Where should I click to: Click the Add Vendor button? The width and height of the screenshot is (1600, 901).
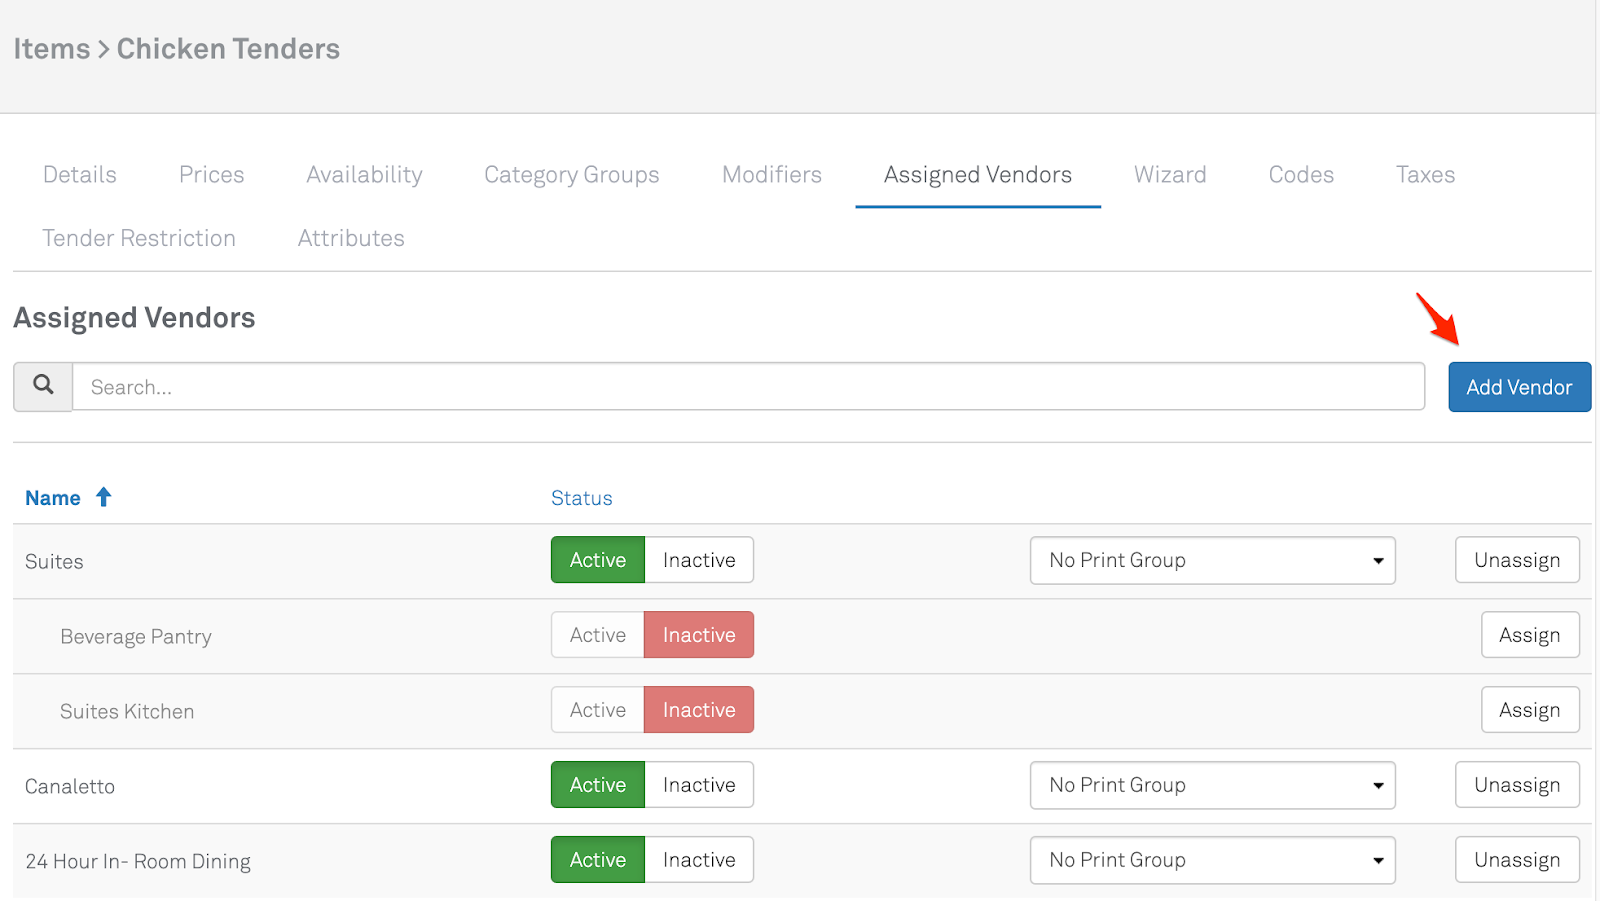coord(1518,387)
